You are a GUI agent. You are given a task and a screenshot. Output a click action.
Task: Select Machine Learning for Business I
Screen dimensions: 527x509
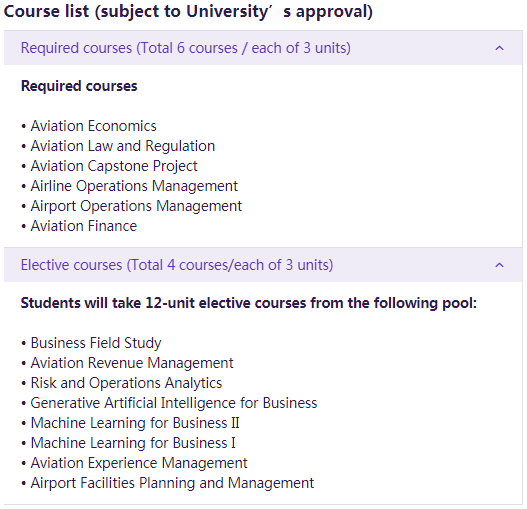(x=133, y=443)
